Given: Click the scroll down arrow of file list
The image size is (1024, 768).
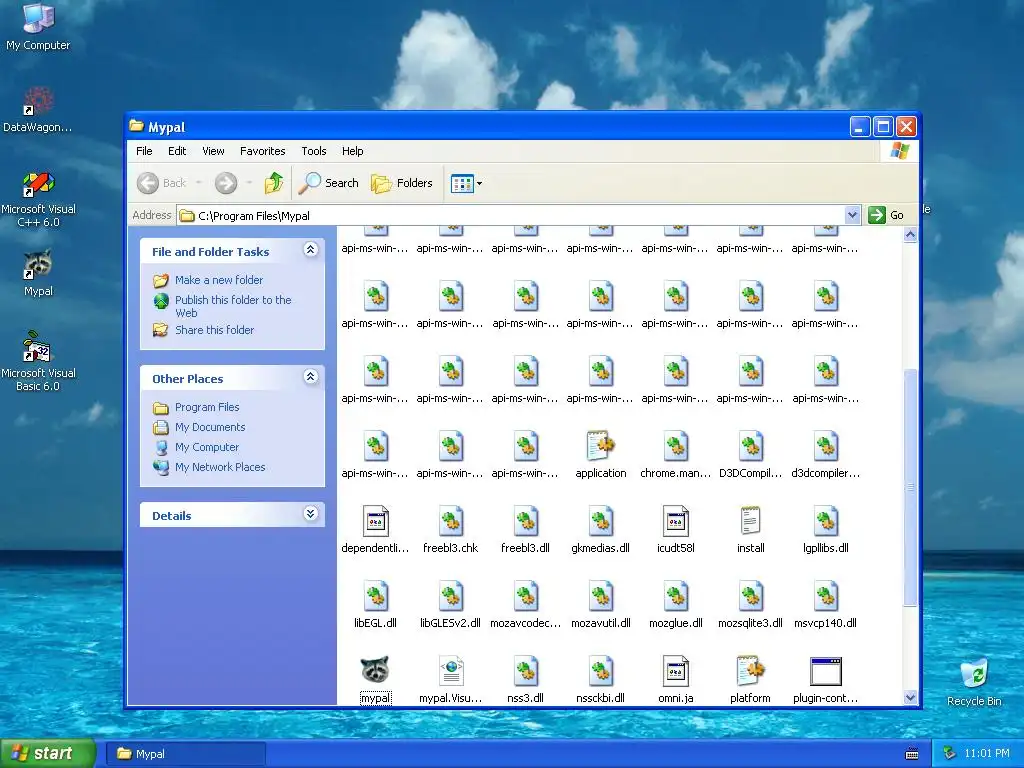Looking at the screenshot, I should [910, 697].
